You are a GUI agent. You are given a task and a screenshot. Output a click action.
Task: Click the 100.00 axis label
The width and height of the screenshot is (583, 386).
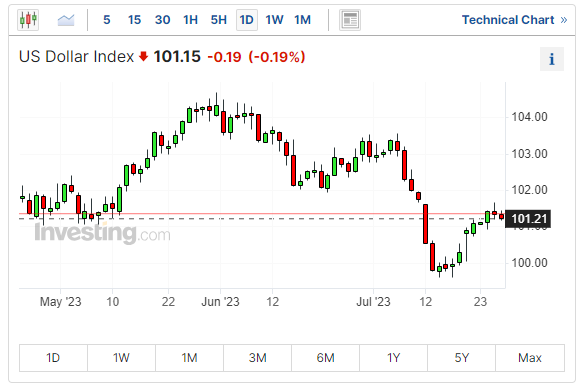[529, 263]
